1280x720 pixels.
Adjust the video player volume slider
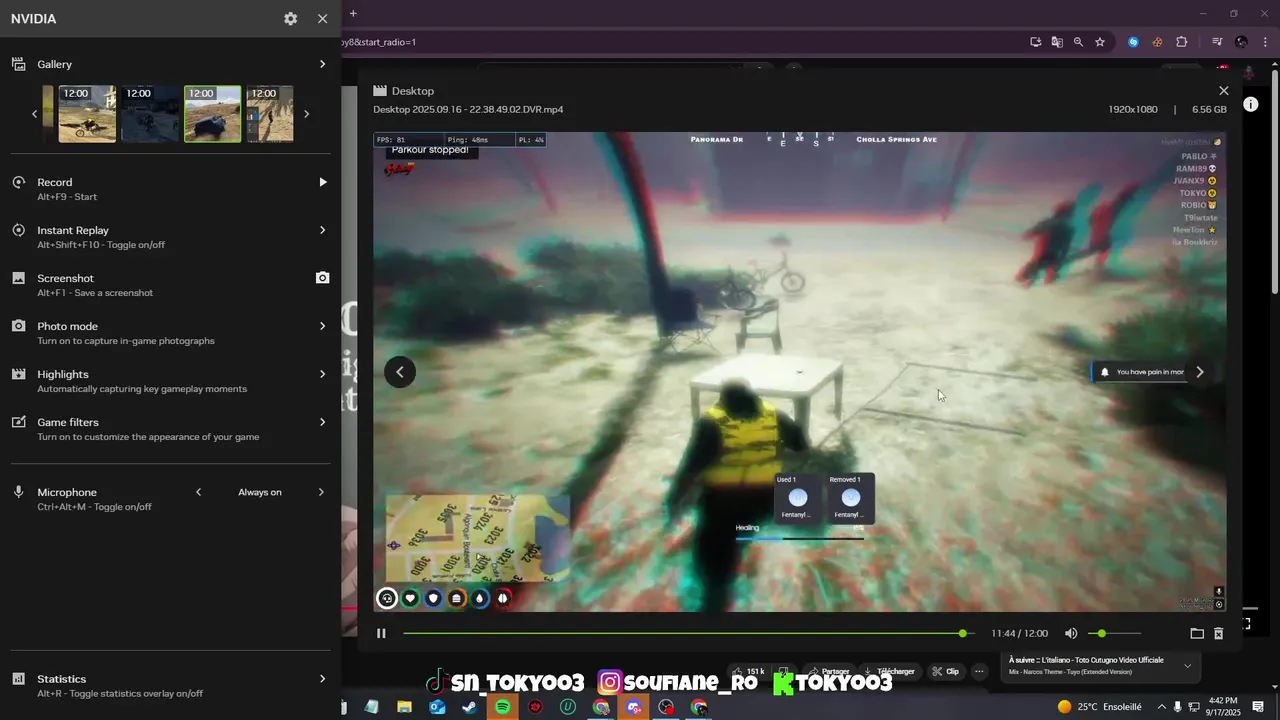tap(1114, 633)
